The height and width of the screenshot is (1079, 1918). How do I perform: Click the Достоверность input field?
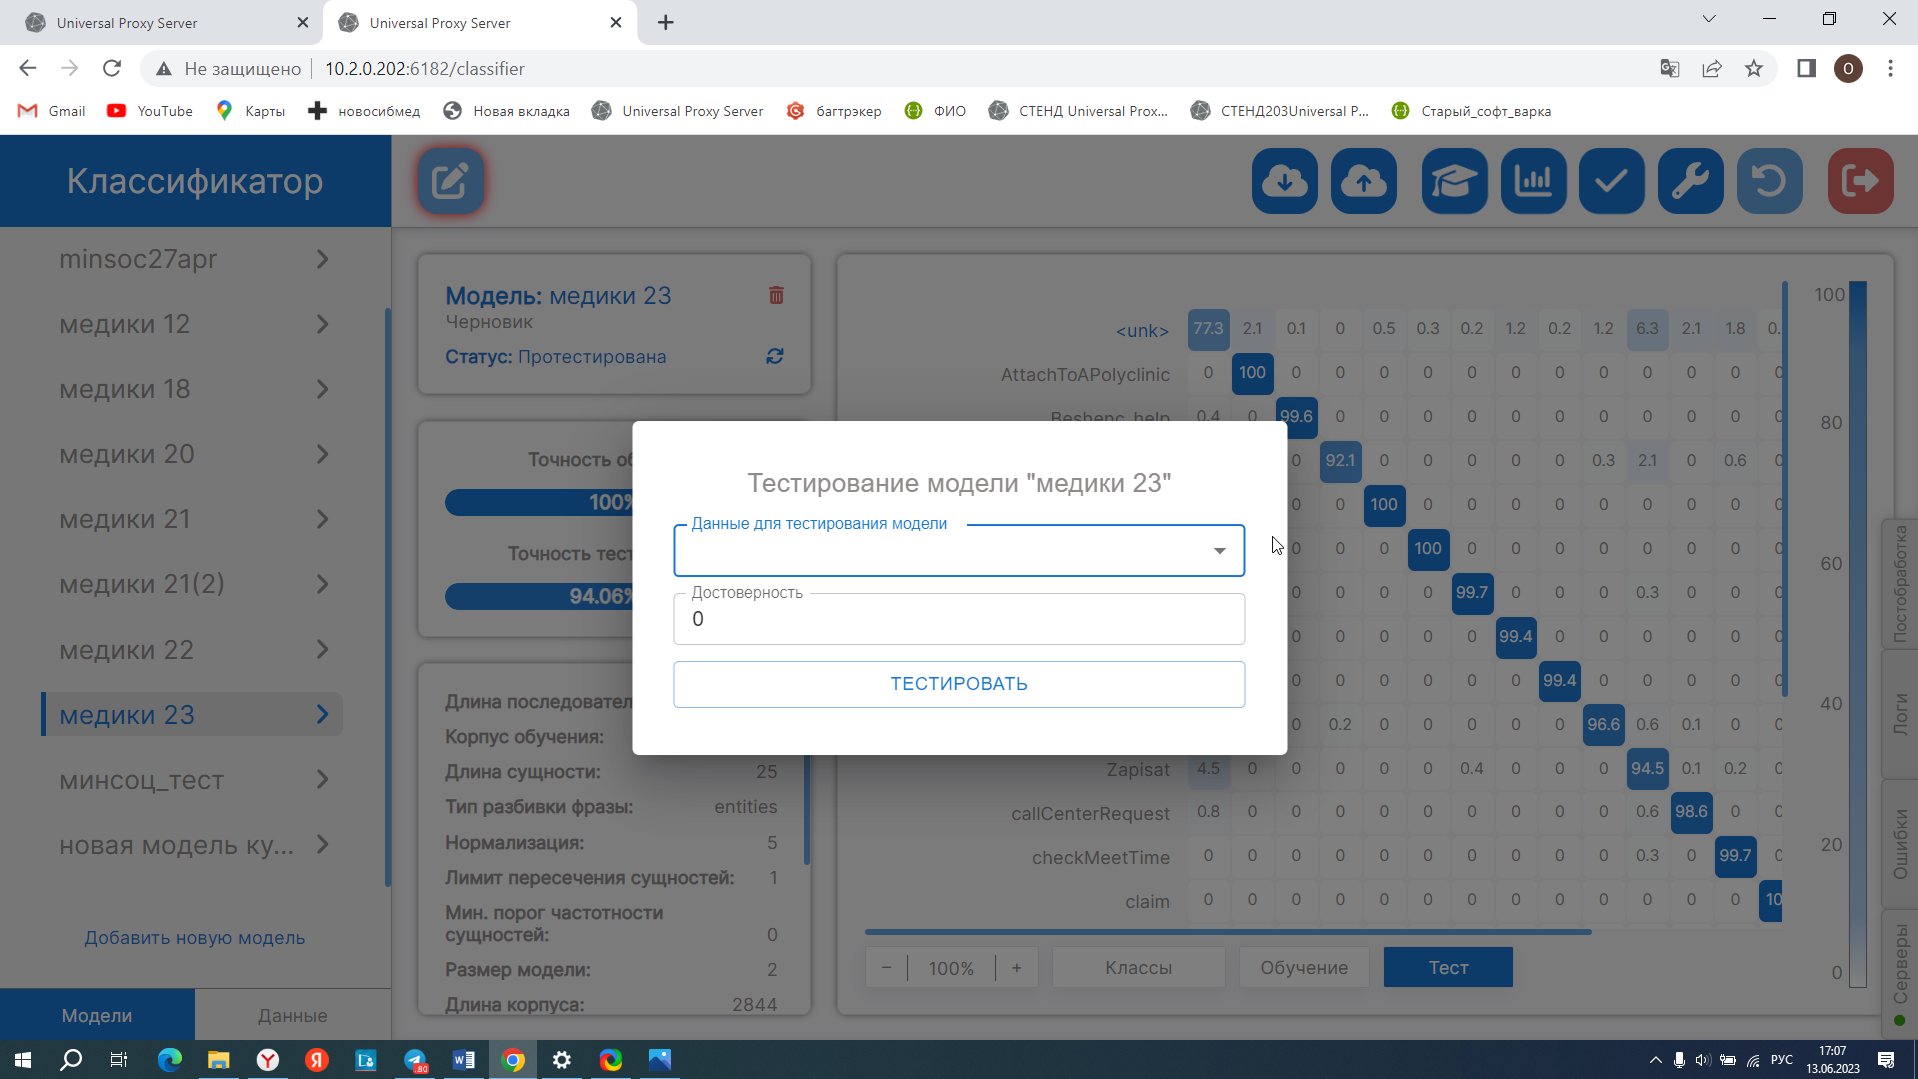pyautogui.click(x=958, y=619)
